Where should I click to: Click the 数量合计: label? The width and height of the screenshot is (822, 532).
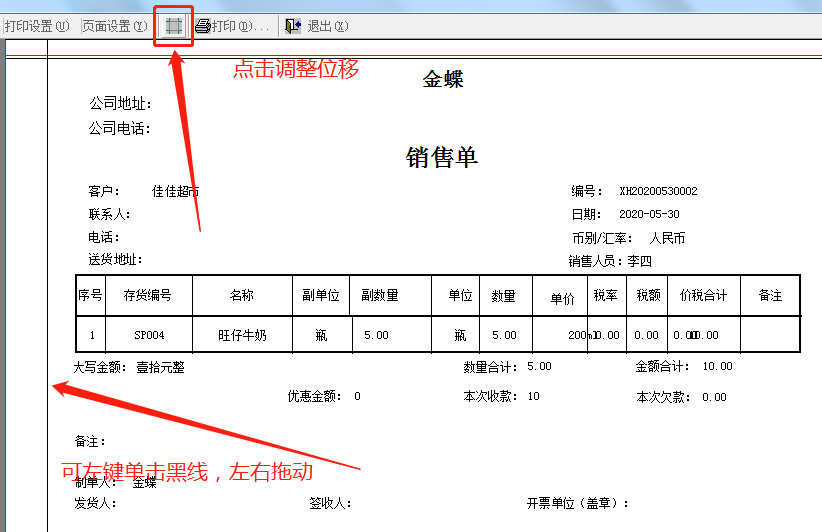tap(491, 367)
